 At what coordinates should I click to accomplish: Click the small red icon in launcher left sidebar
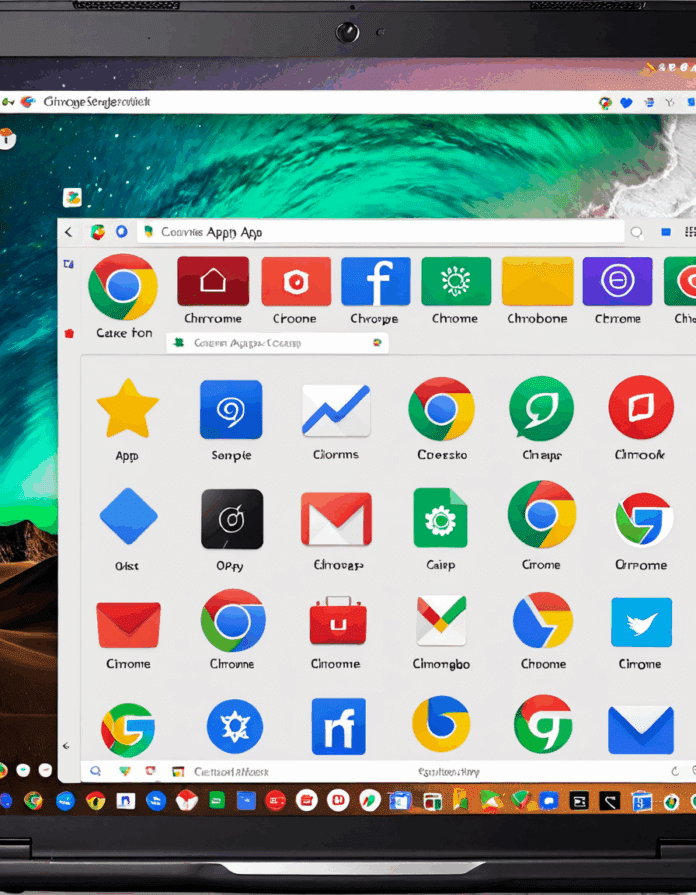(x=69, y=333)
